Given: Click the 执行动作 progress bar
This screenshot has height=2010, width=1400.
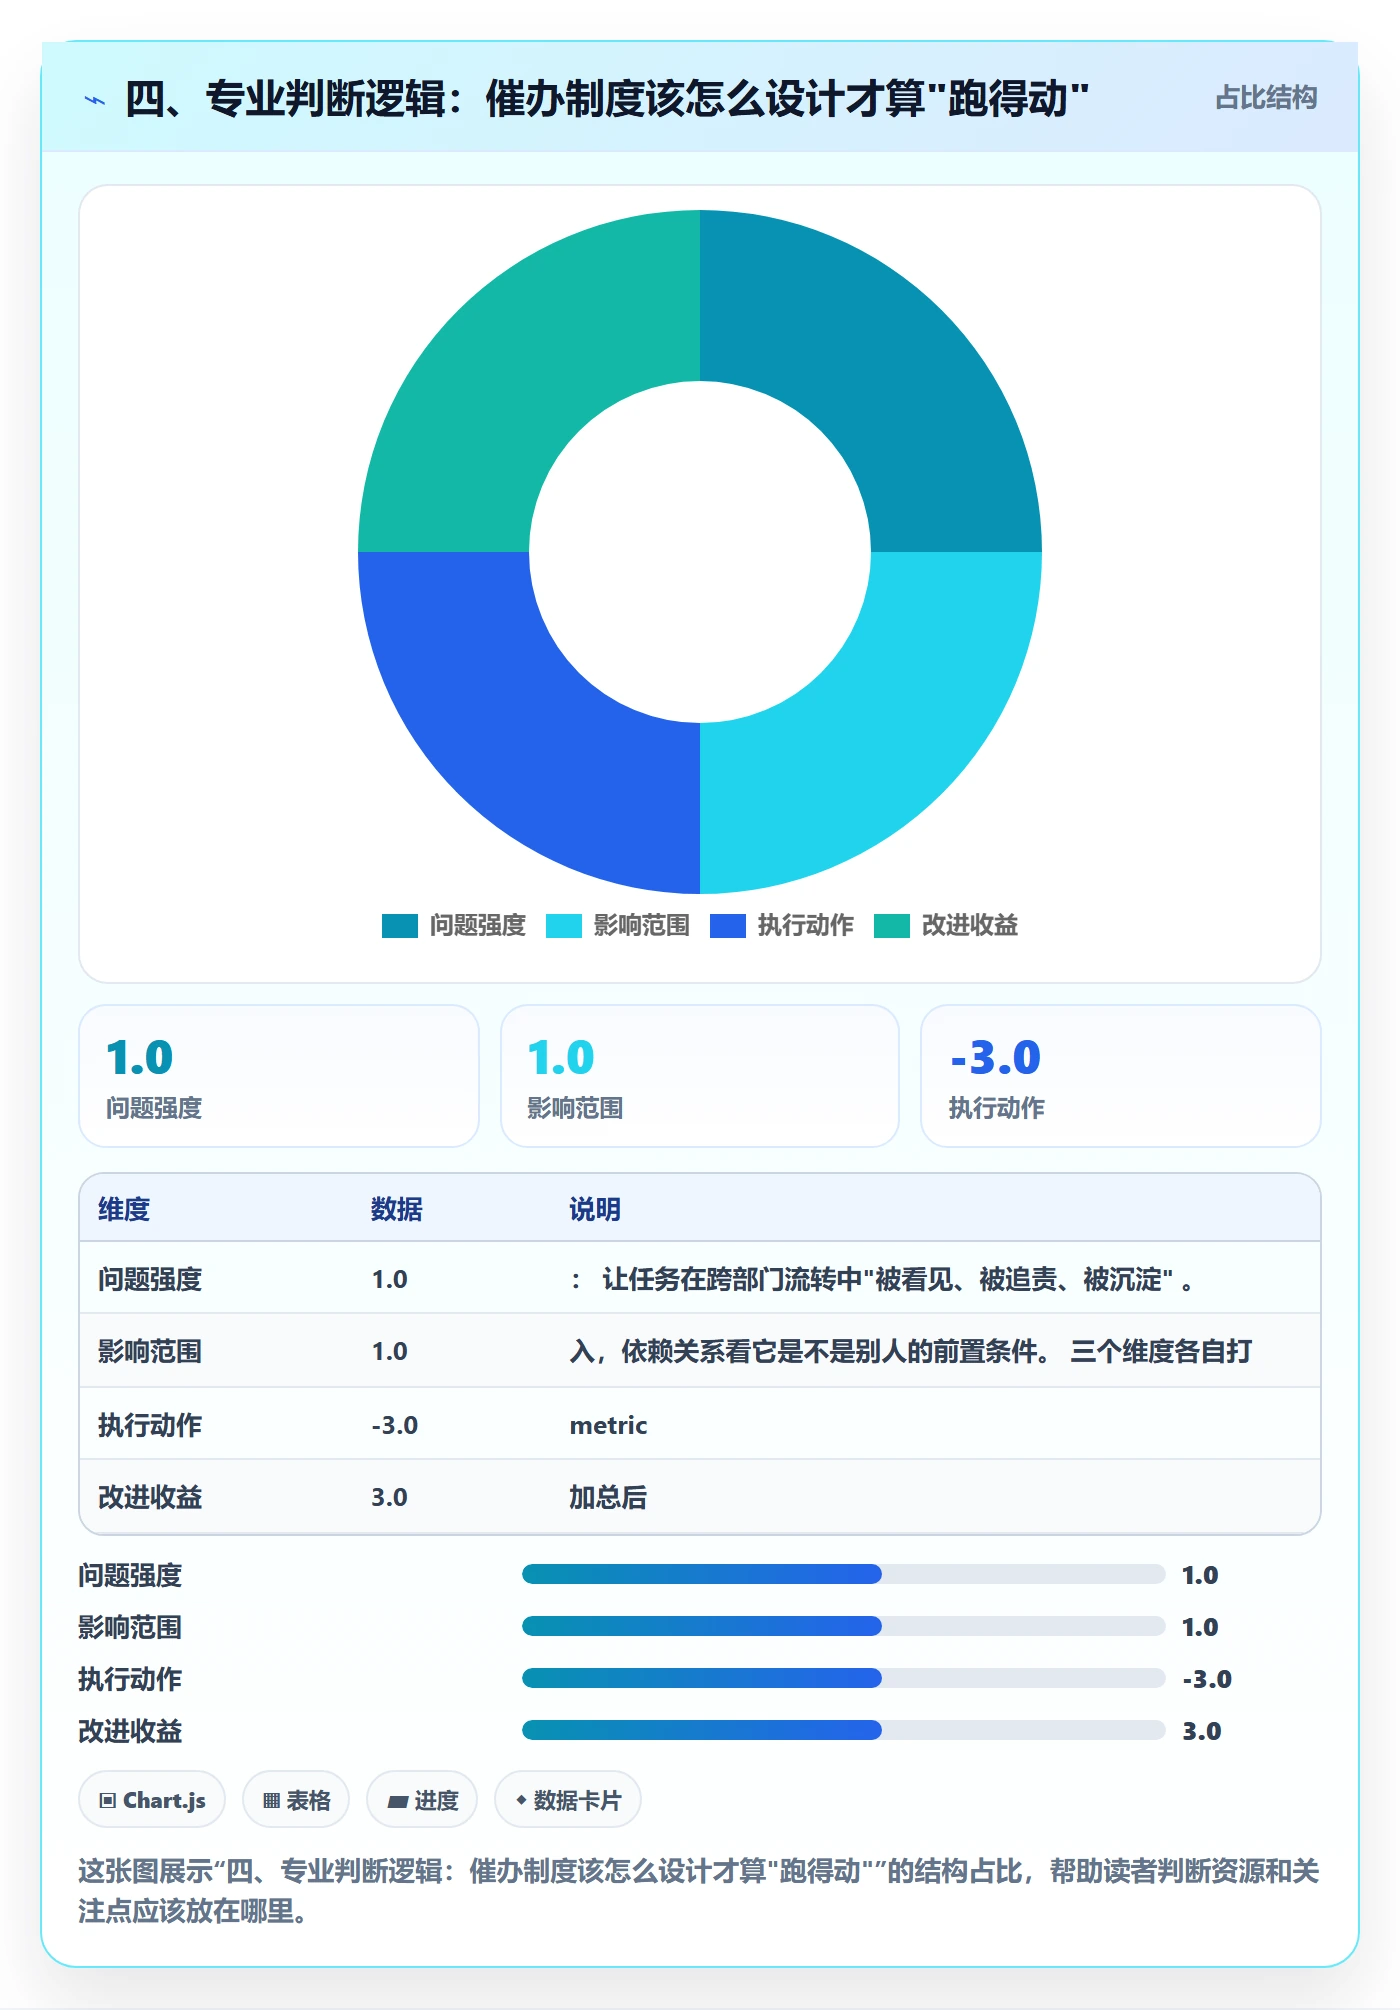Looking at the screenshot, I should [843, 1678].
